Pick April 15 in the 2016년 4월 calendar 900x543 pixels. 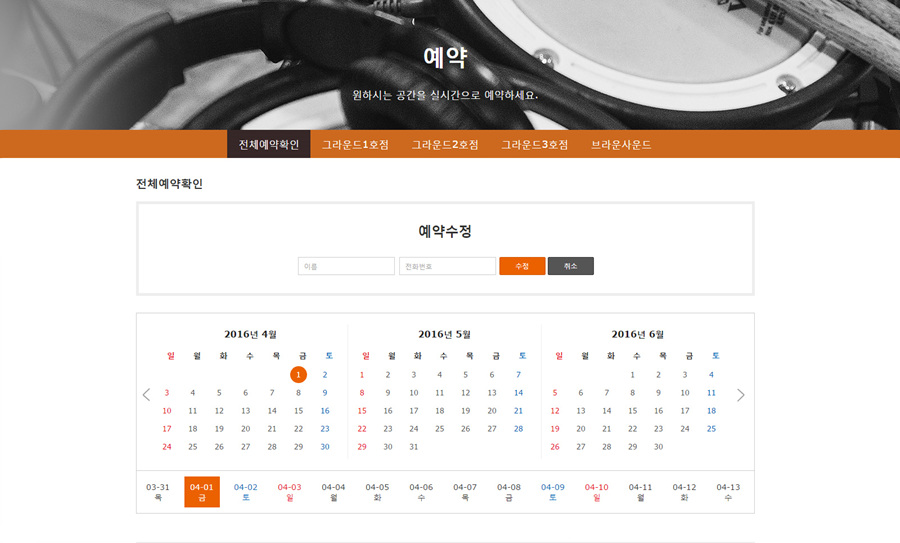click(298, 411)
